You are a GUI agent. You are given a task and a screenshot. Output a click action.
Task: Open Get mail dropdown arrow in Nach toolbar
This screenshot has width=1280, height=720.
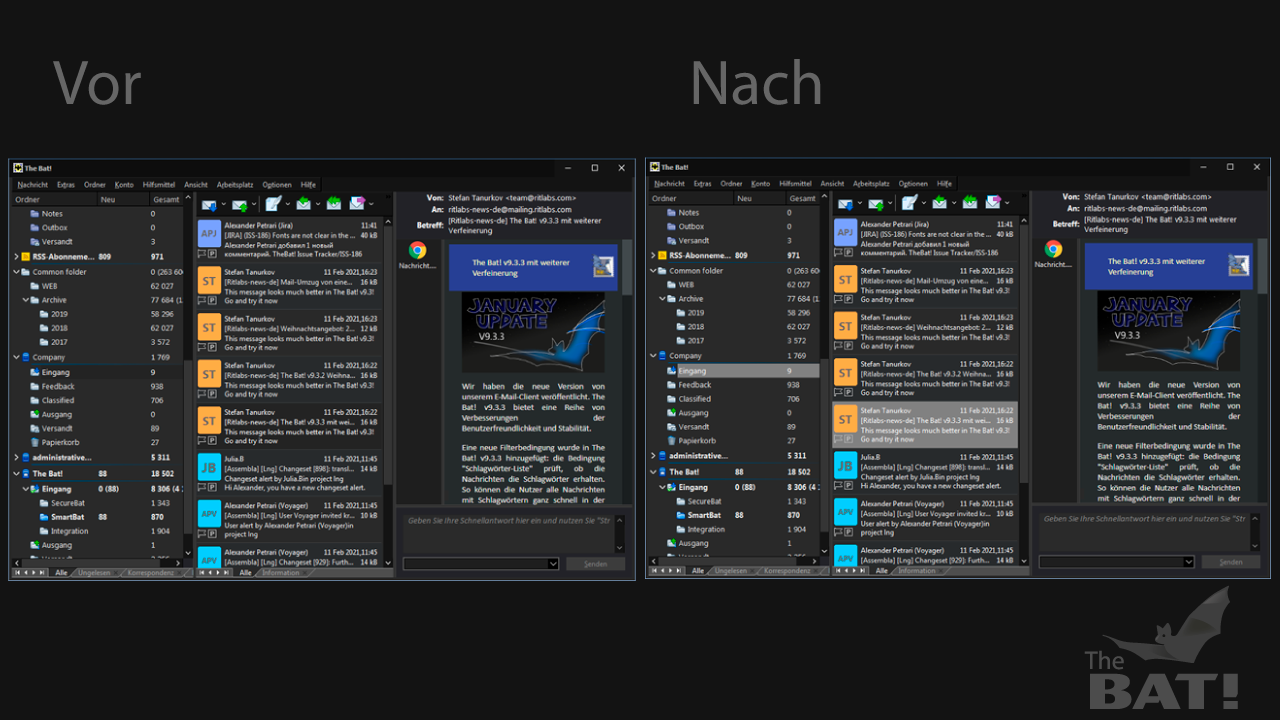coord(859,203)
